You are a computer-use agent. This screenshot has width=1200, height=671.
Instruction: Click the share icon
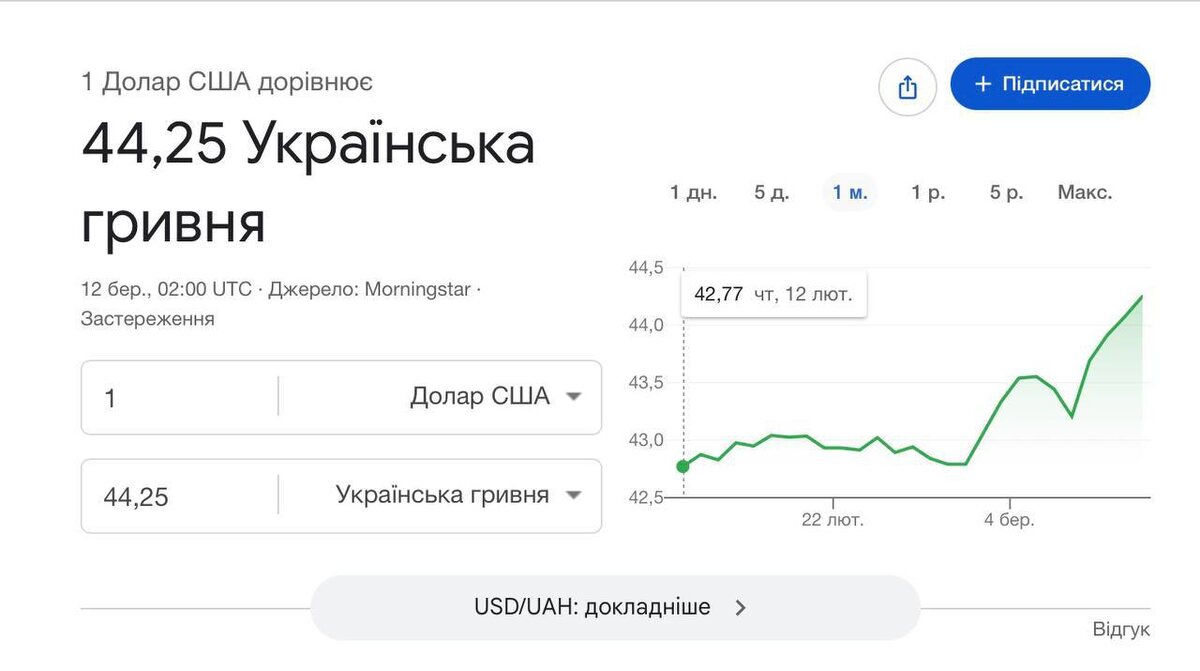point(907,87)
